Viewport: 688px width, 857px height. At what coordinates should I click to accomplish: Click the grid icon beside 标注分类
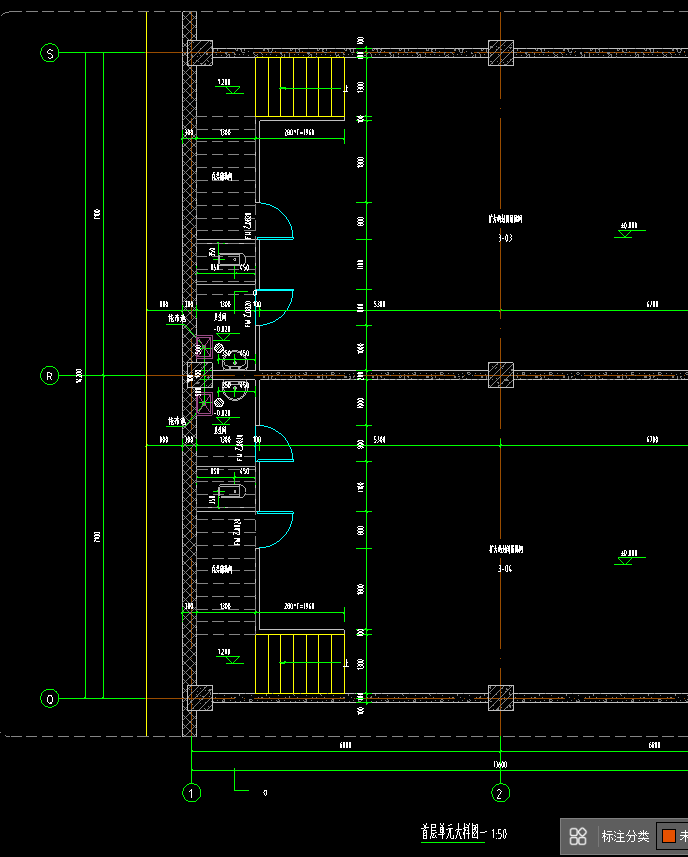578,836
